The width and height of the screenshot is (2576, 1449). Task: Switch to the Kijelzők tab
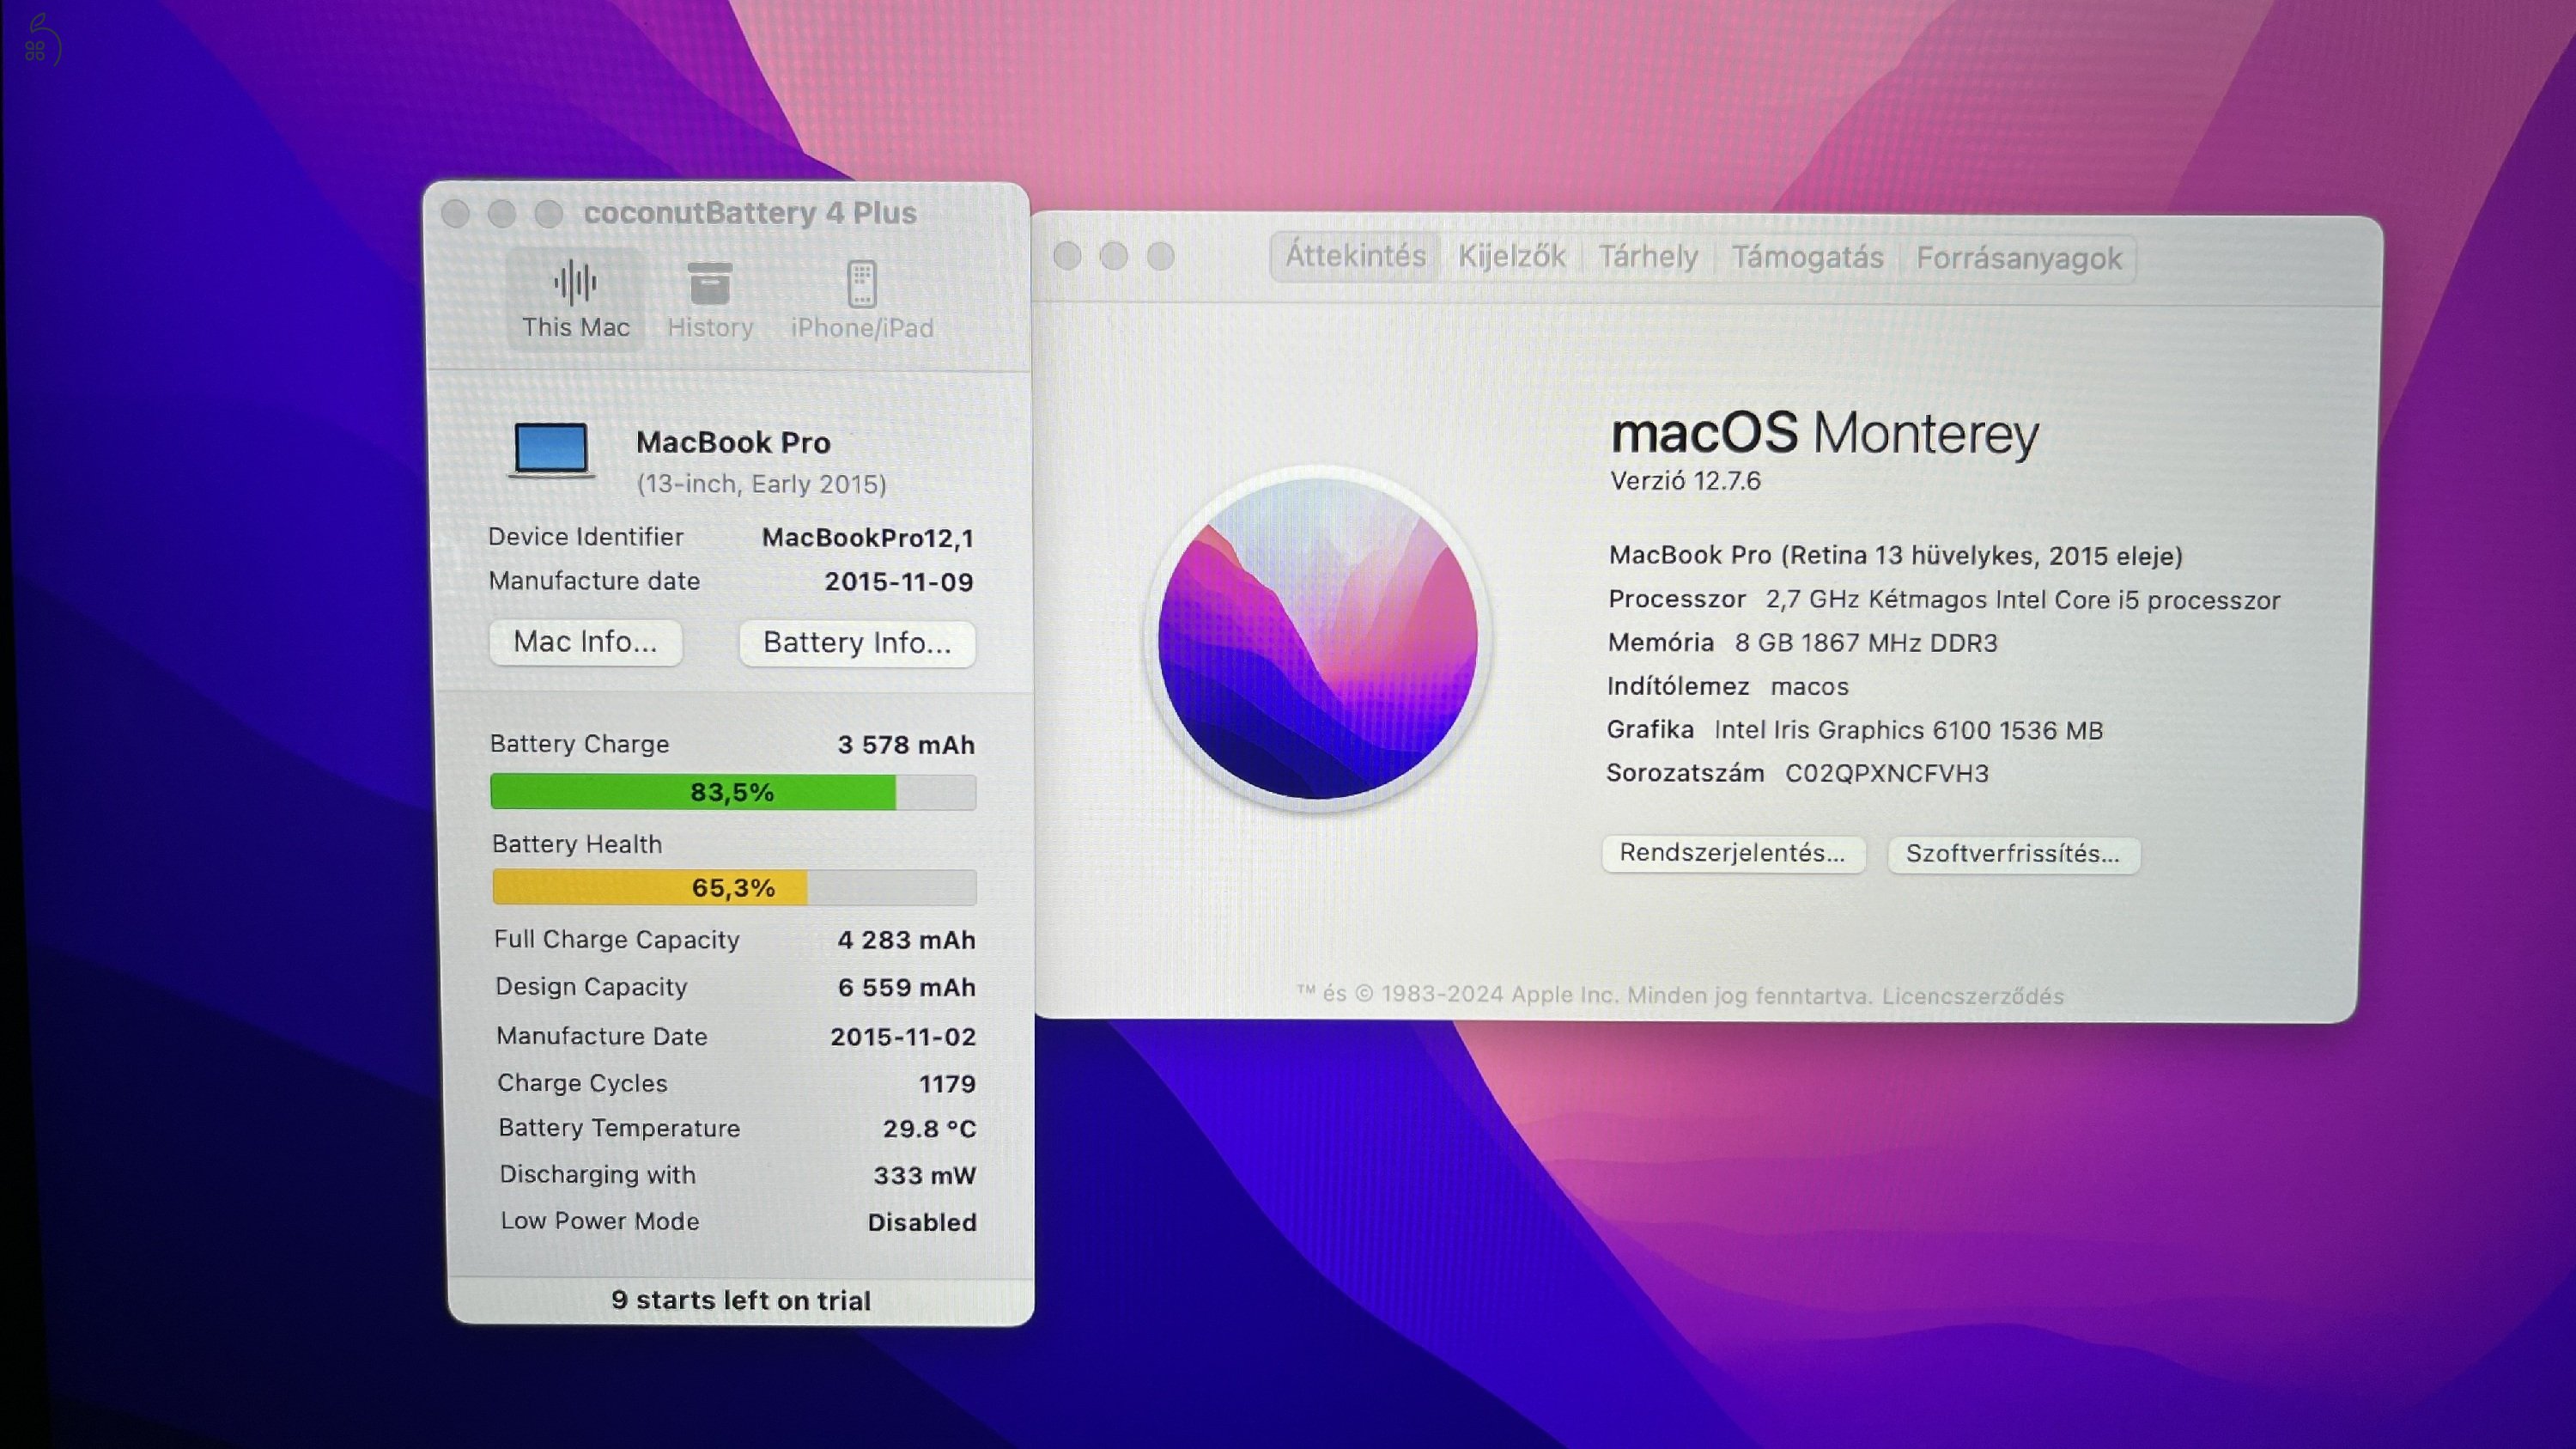(1511, 257)
